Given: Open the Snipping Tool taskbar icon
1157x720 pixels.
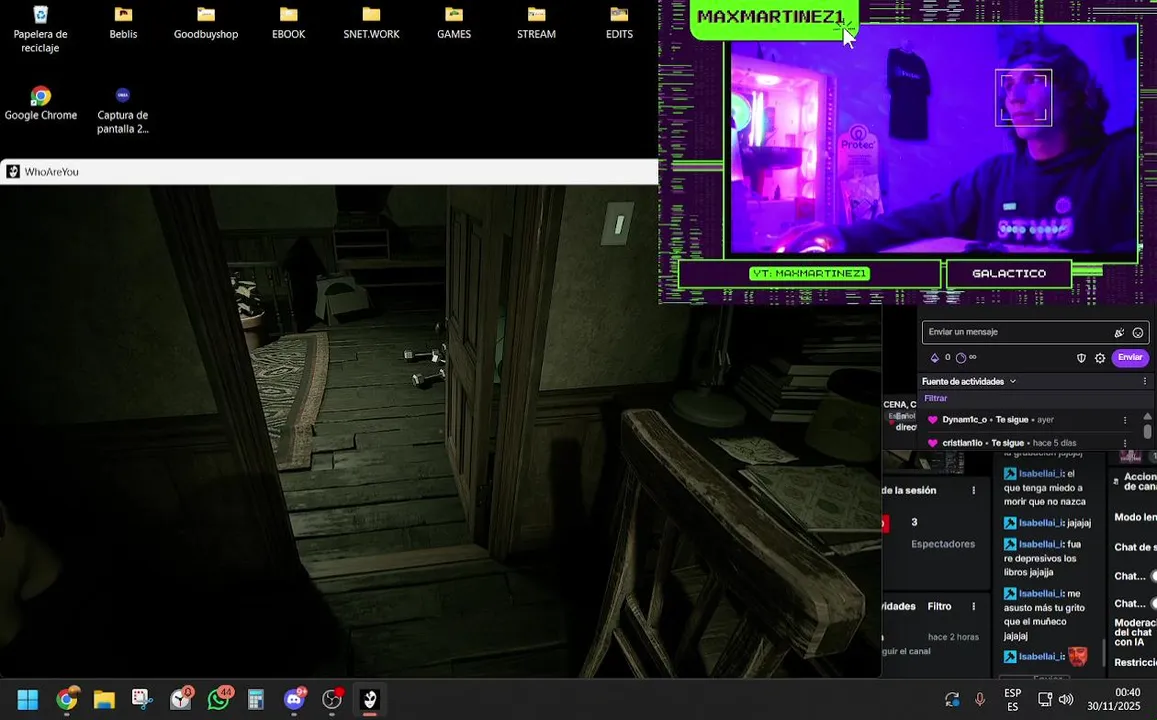Looking at the screenshot, I should coord(142,699).
